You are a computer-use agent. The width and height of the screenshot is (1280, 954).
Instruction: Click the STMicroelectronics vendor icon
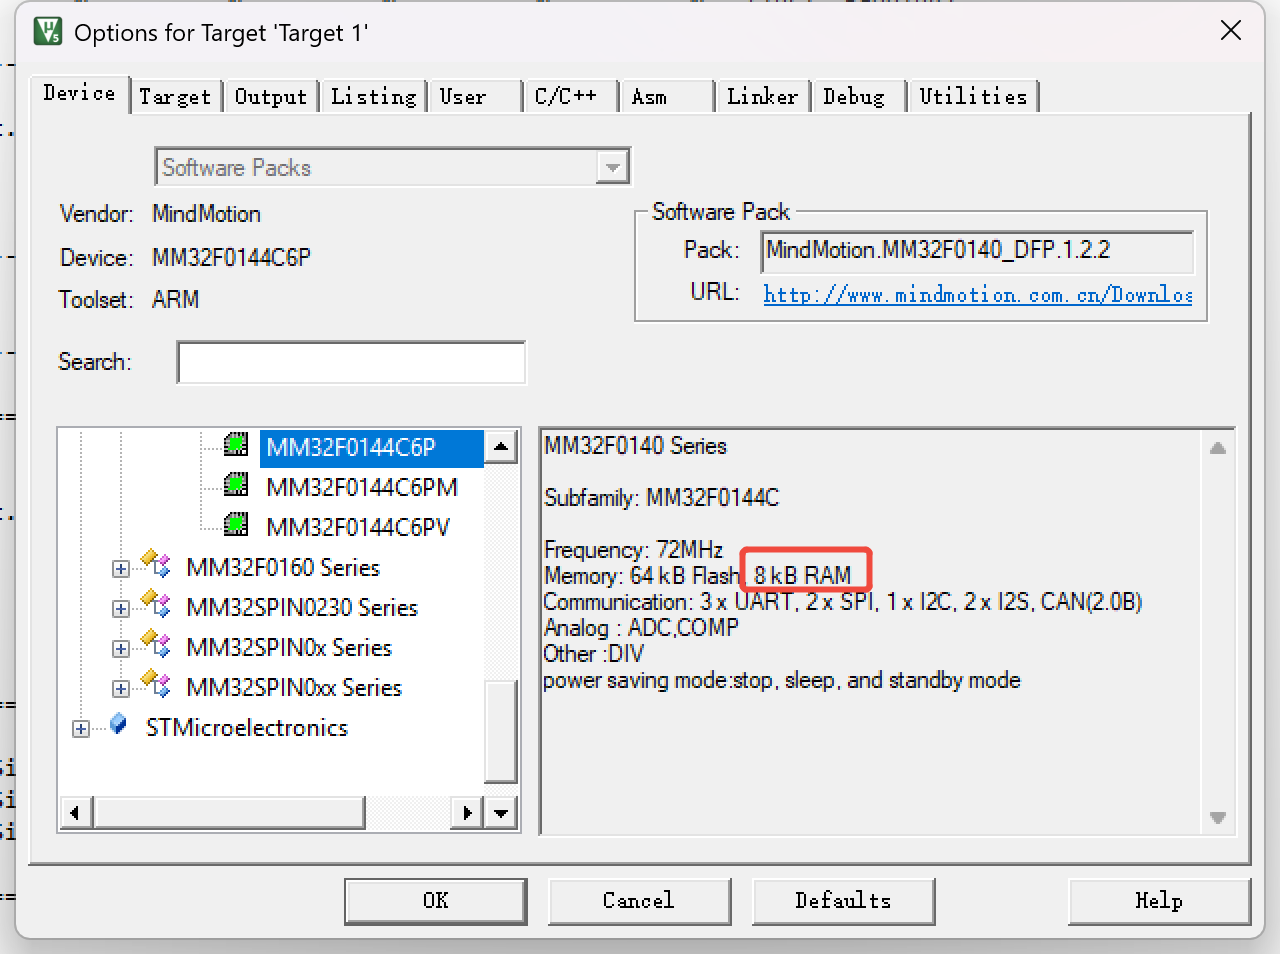[x=119, y=724]
